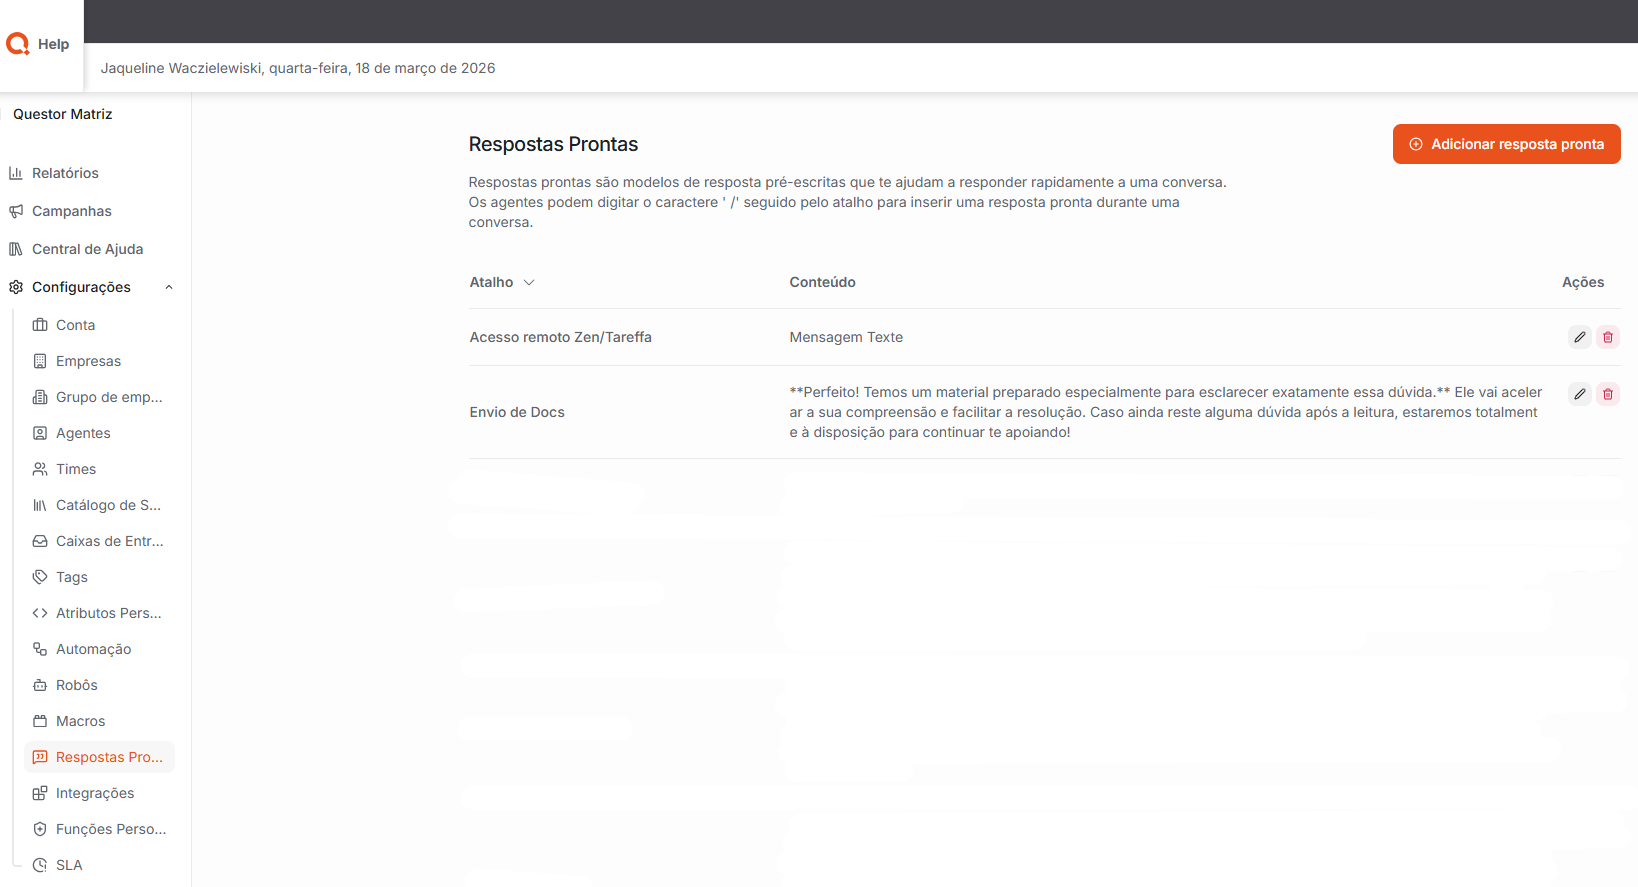Click trash icon for Envio de Docs
The height and width of the screenshot is (887, 1638).
tap(1607, 394)
